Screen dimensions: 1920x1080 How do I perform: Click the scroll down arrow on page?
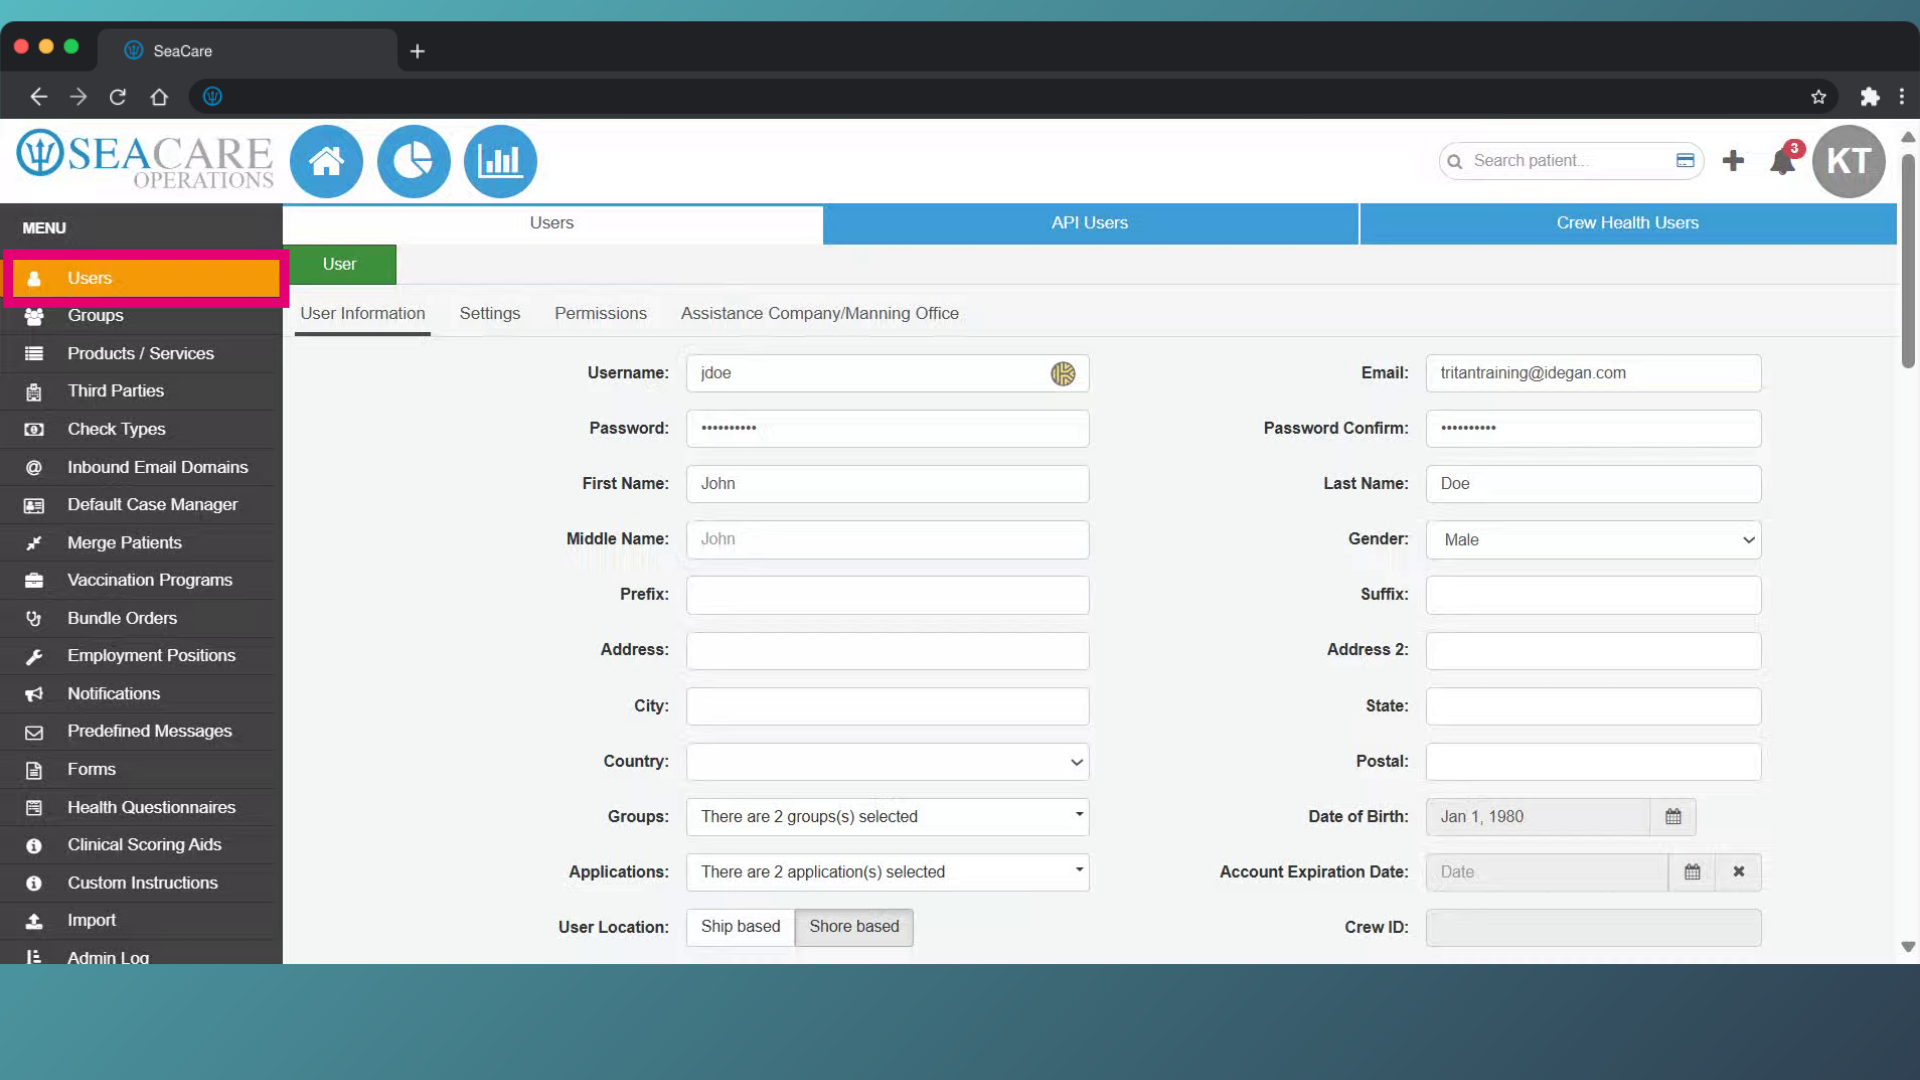coord(1908,947)
